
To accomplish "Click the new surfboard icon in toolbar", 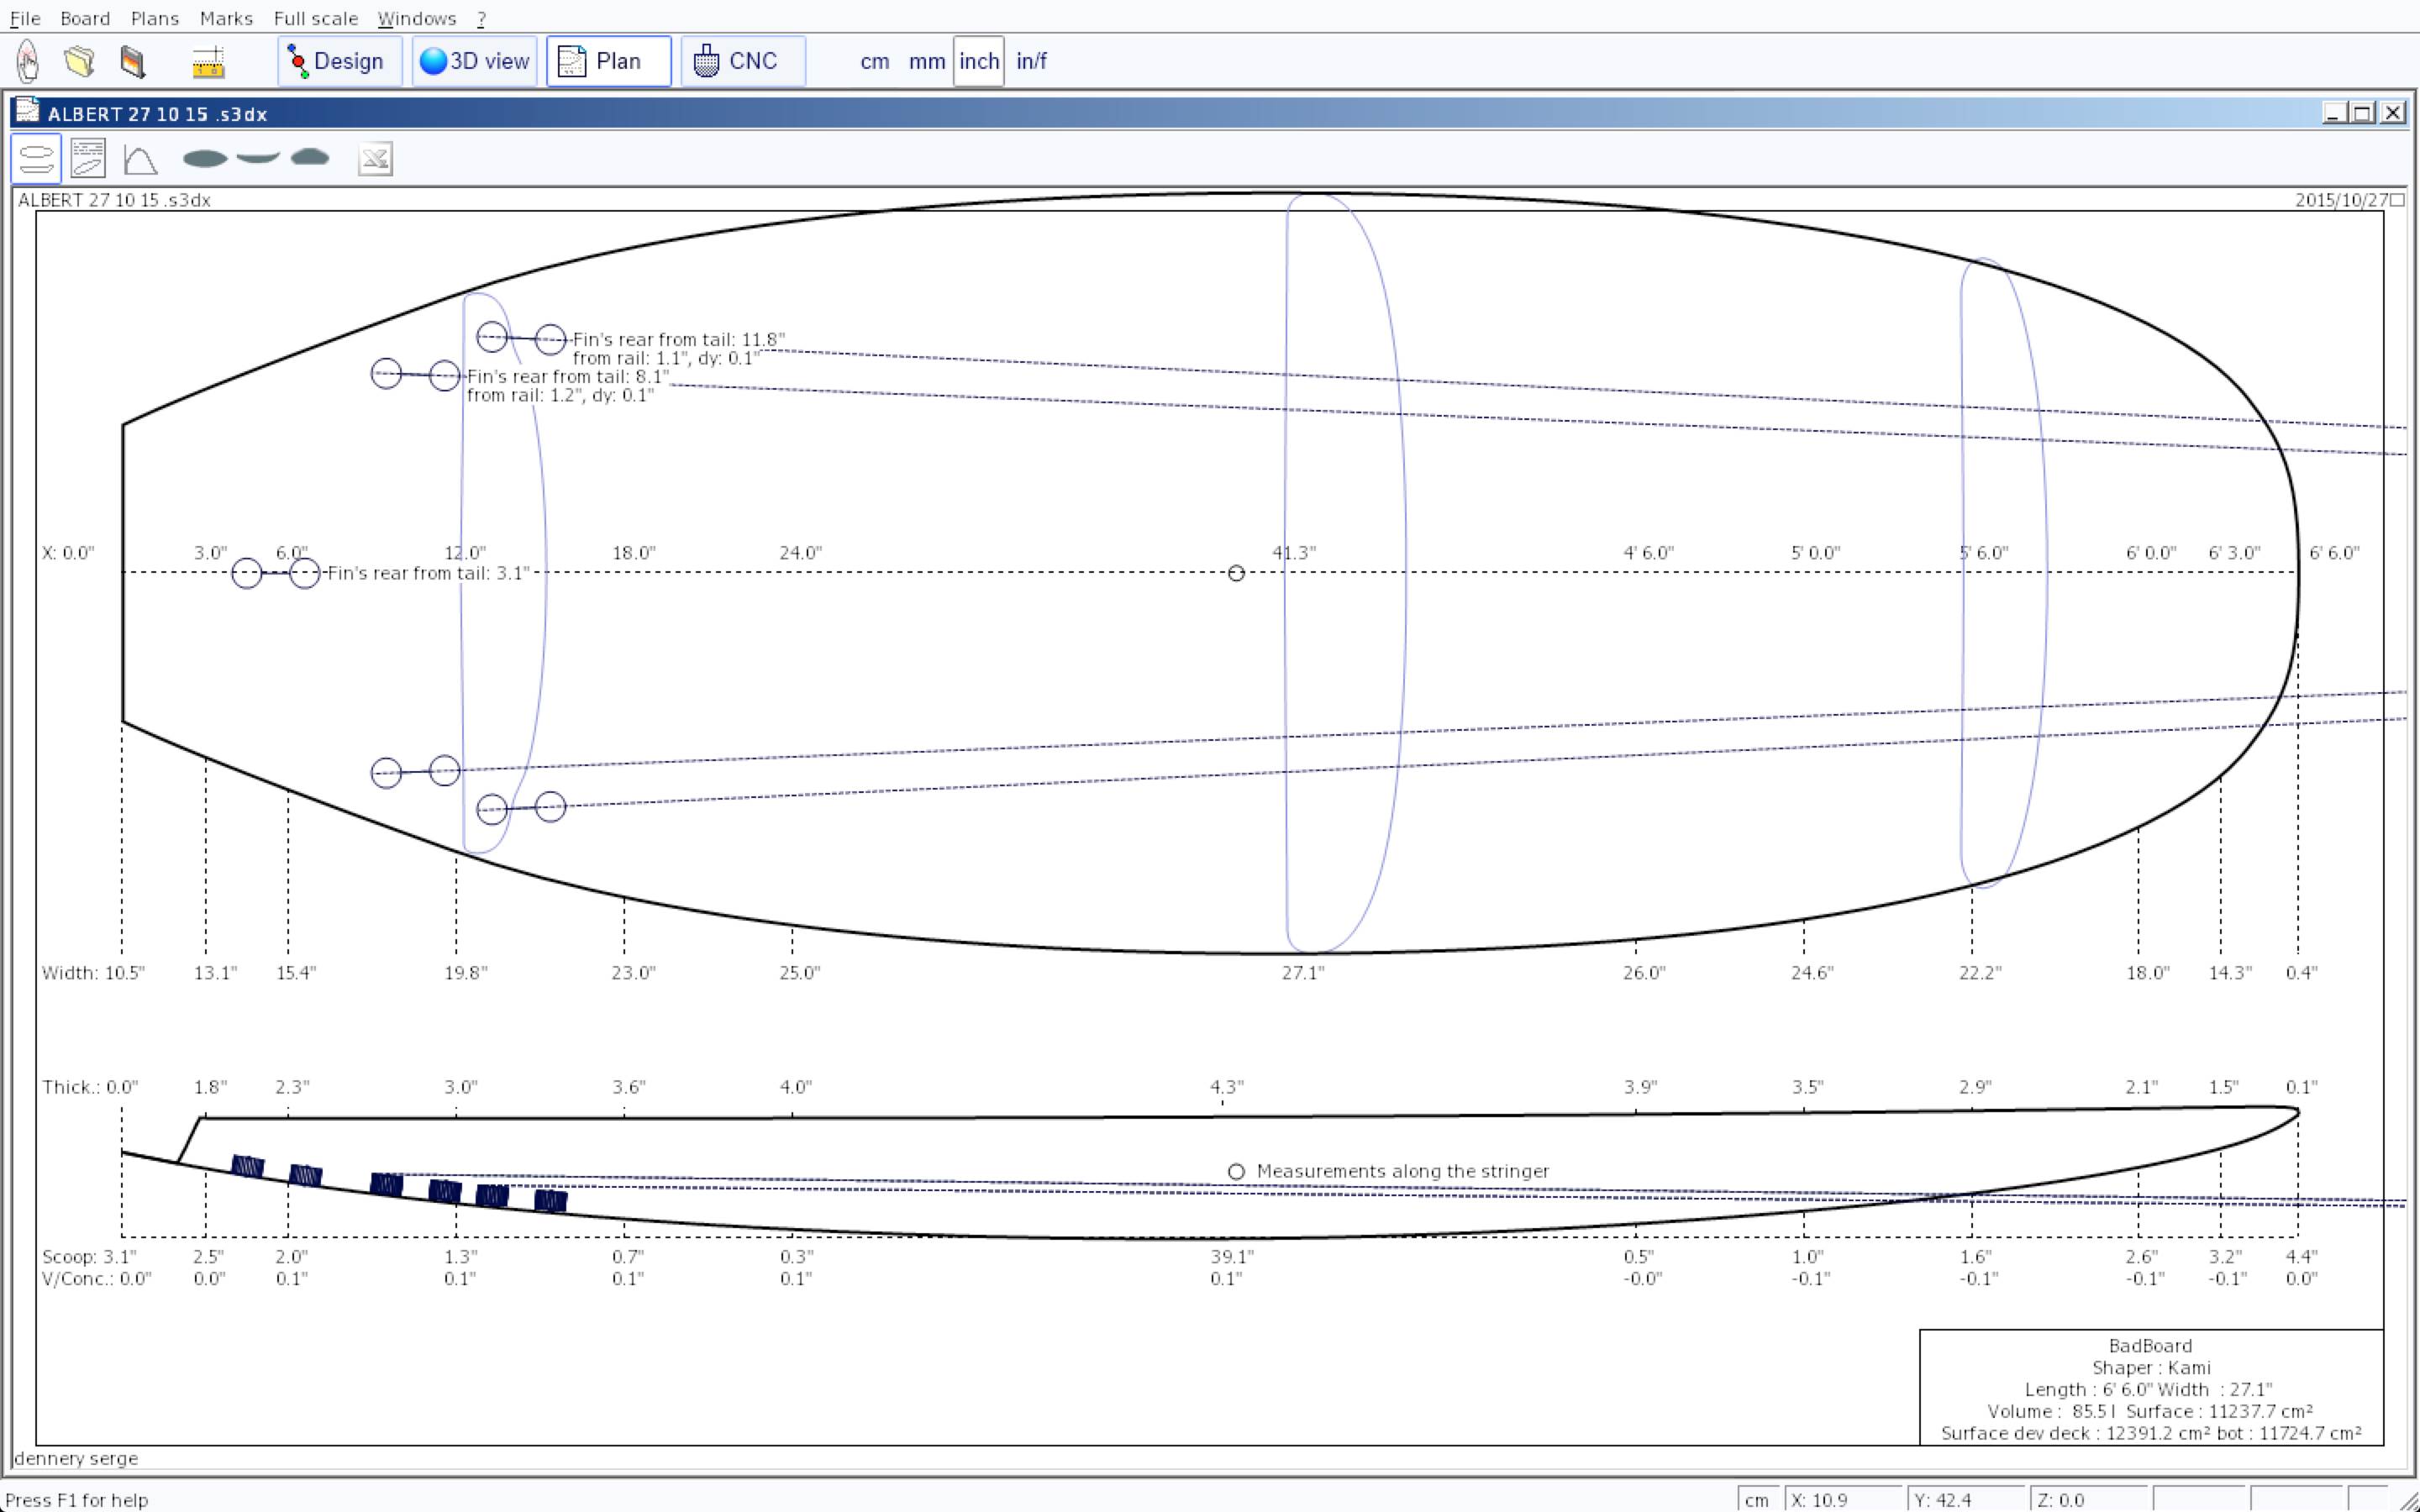I will (28, 61).
